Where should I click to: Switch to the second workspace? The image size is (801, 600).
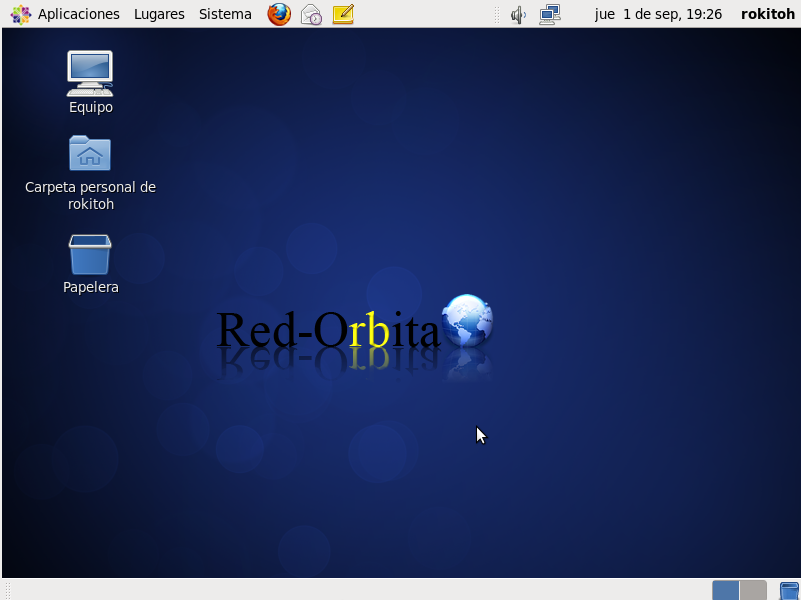pos(752,590)
